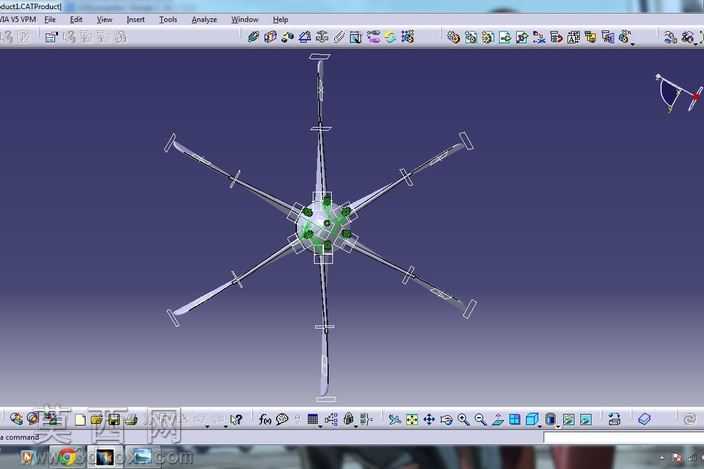This screenshot has height=469, width=704.
Task: Click the Hide/Show icon
Action: pyautogui.click(x=568, y=420)
